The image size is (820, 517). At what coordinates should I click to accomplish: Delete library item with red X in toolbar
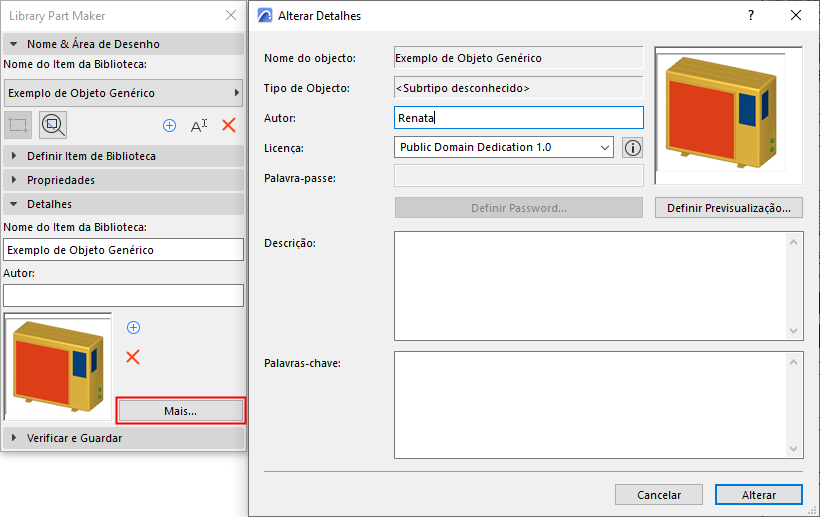(229, 125)
